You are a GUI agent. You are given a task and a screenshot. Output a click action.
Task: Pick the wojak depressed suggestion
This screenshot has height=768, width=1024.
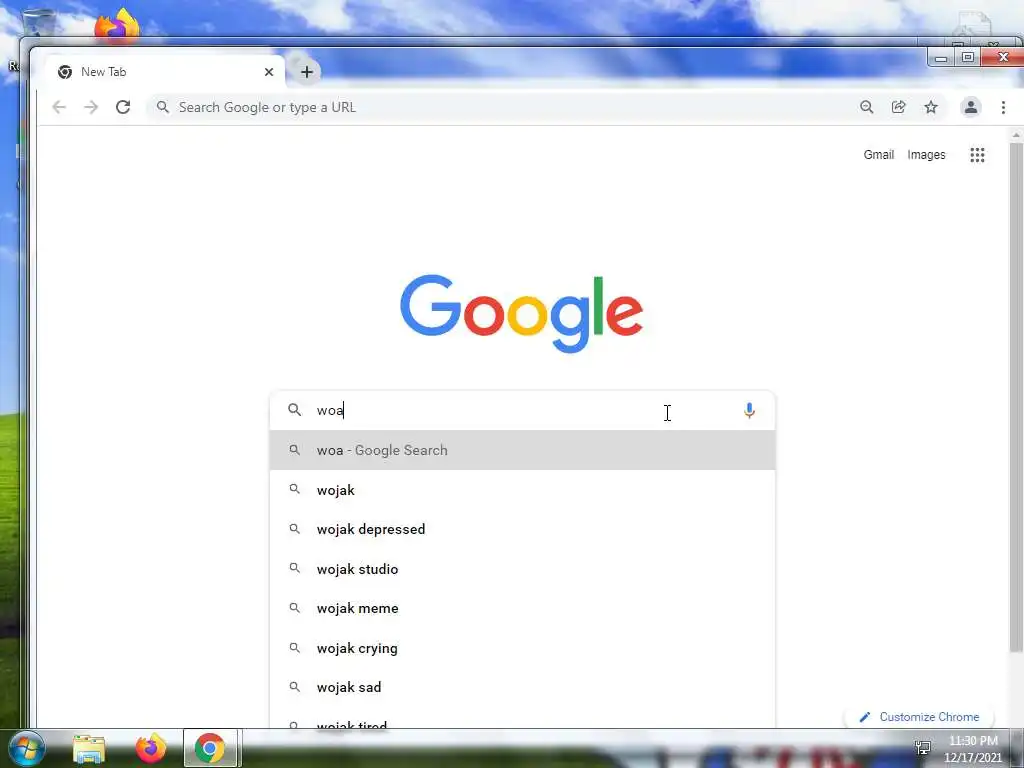tap(522, 529)
